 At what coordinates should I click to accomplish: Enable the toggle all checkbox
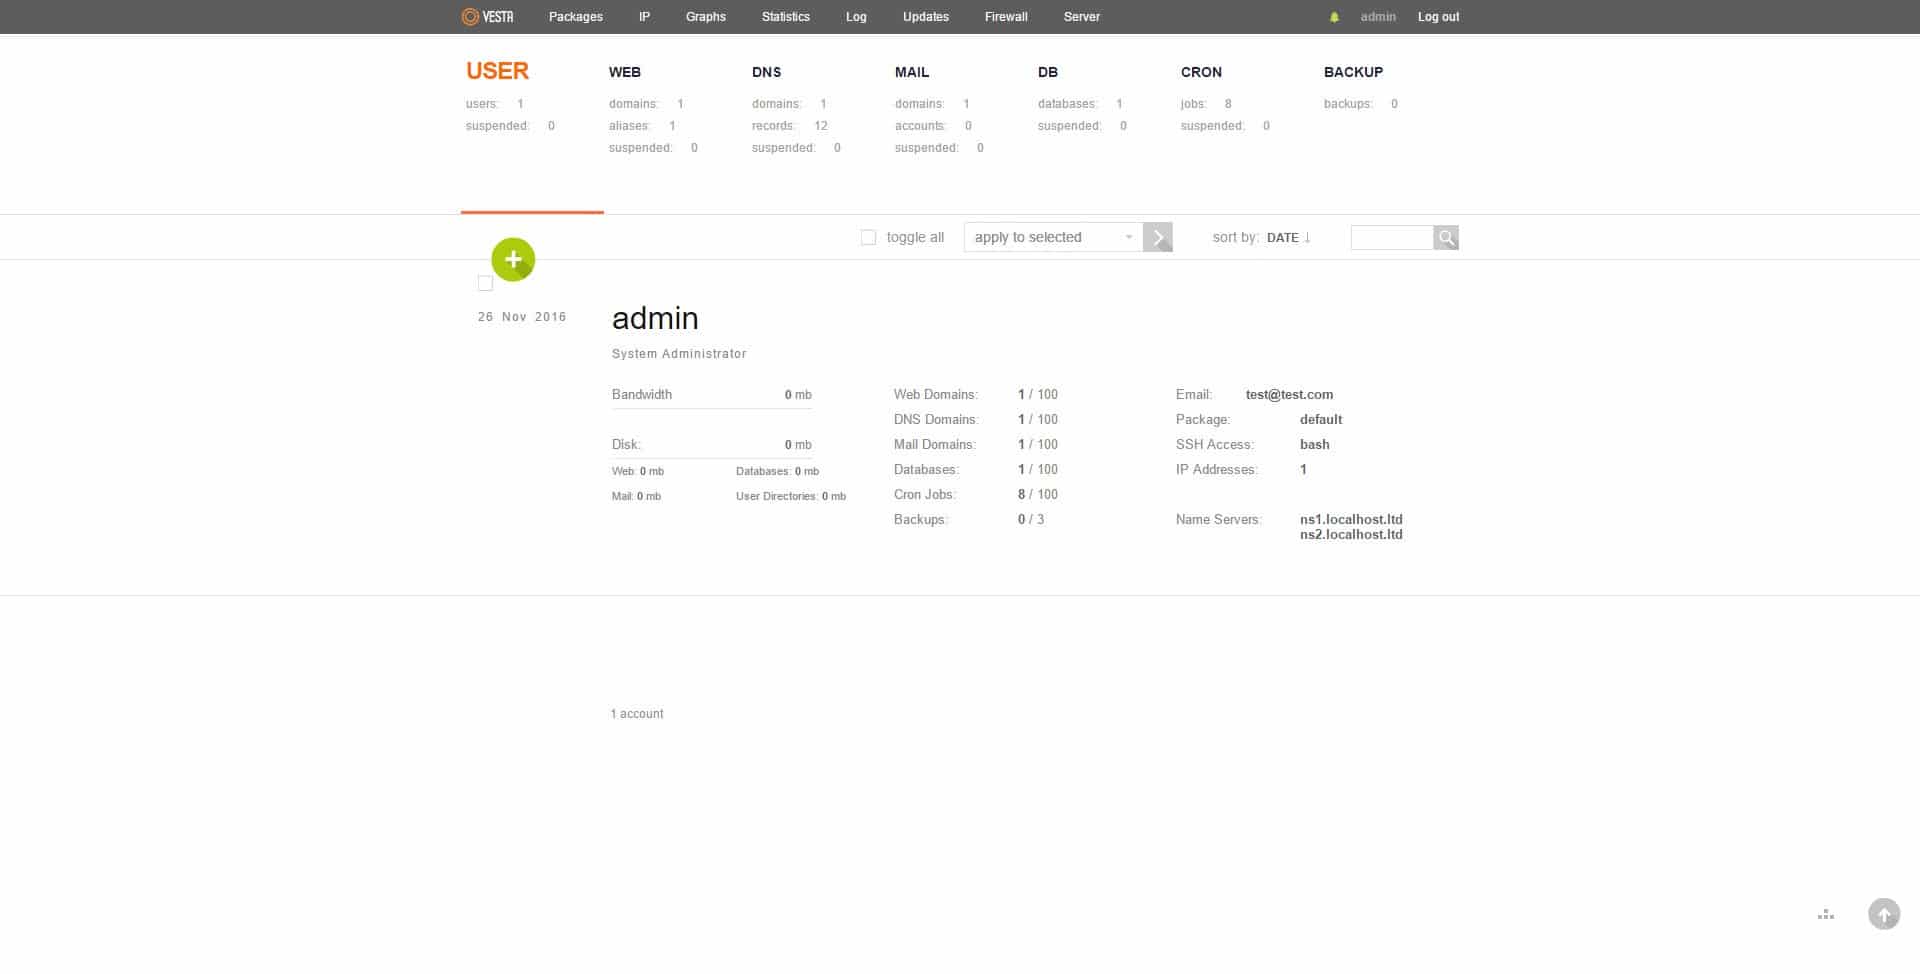click(x=867, y=237)
